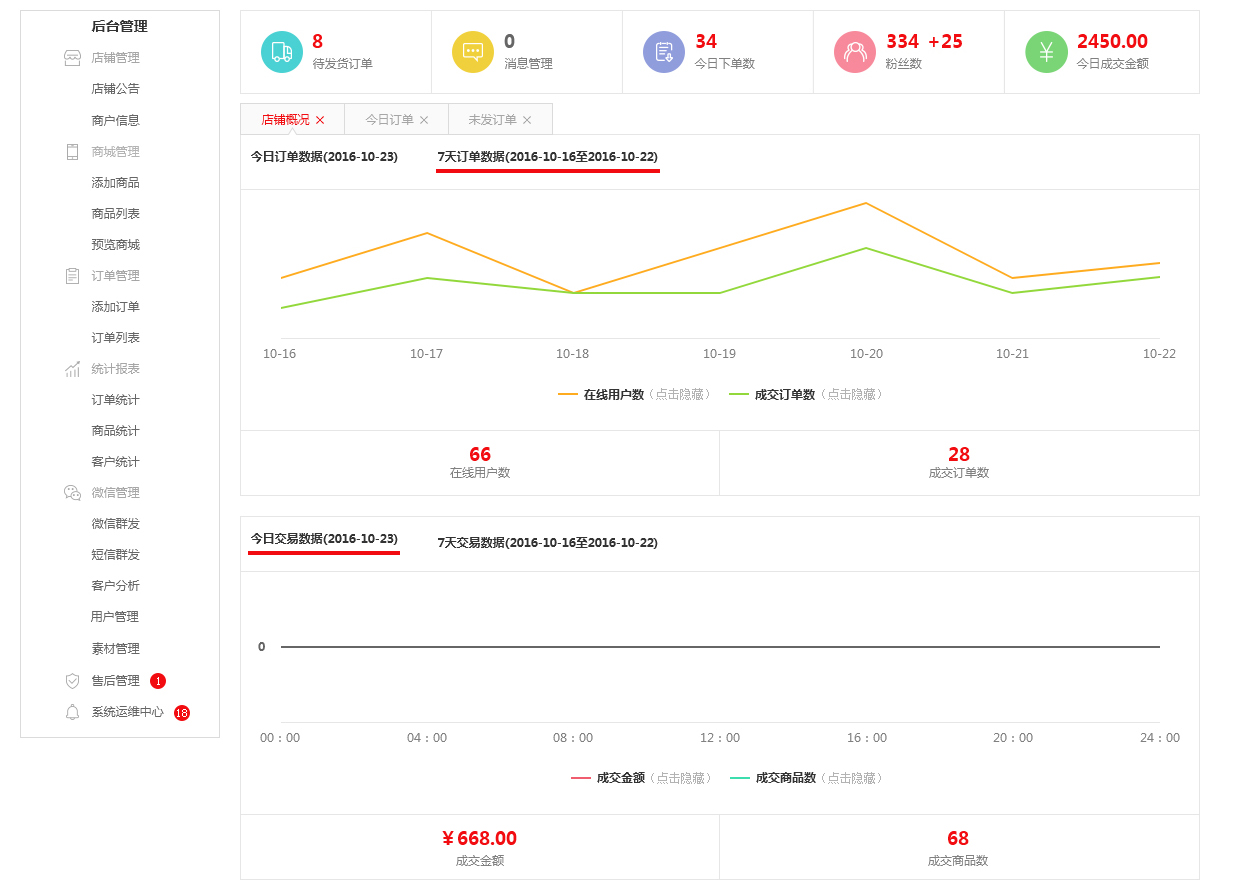Collapse the 店铺管理 menu group
The image size is (1240, 891).
(115, 58)
